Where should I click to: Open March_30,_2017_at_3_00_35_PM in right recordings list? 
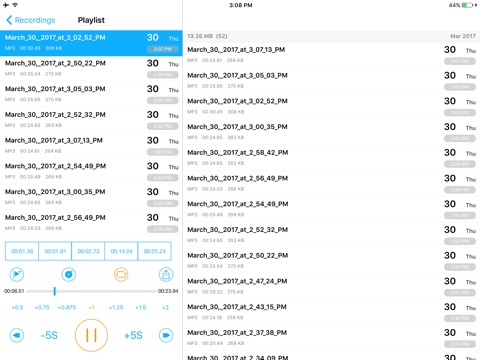tap(331, 132)
